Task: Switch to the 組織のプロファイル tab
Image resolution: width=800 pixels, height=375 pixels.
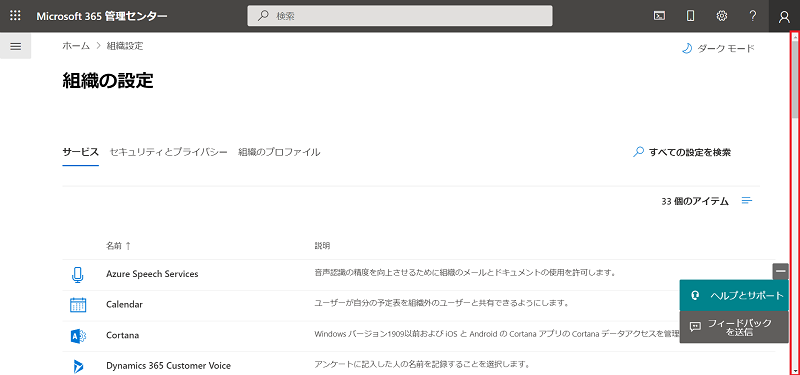Action: 279,152
